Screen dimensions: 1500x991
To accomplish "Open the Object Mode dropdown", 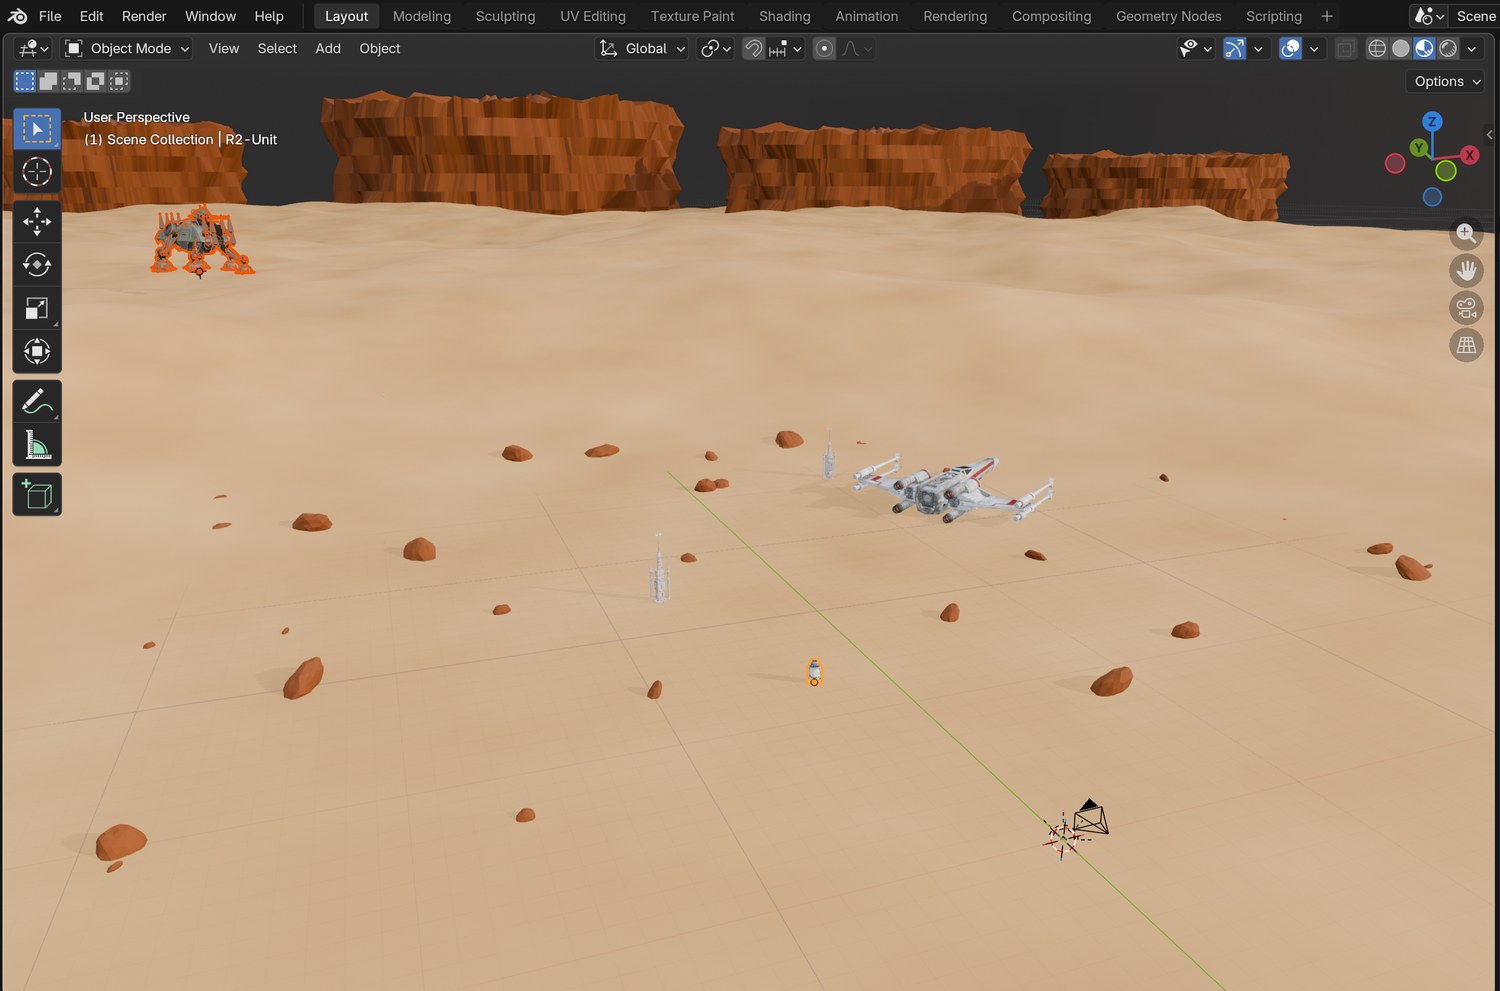I will 126,48.
